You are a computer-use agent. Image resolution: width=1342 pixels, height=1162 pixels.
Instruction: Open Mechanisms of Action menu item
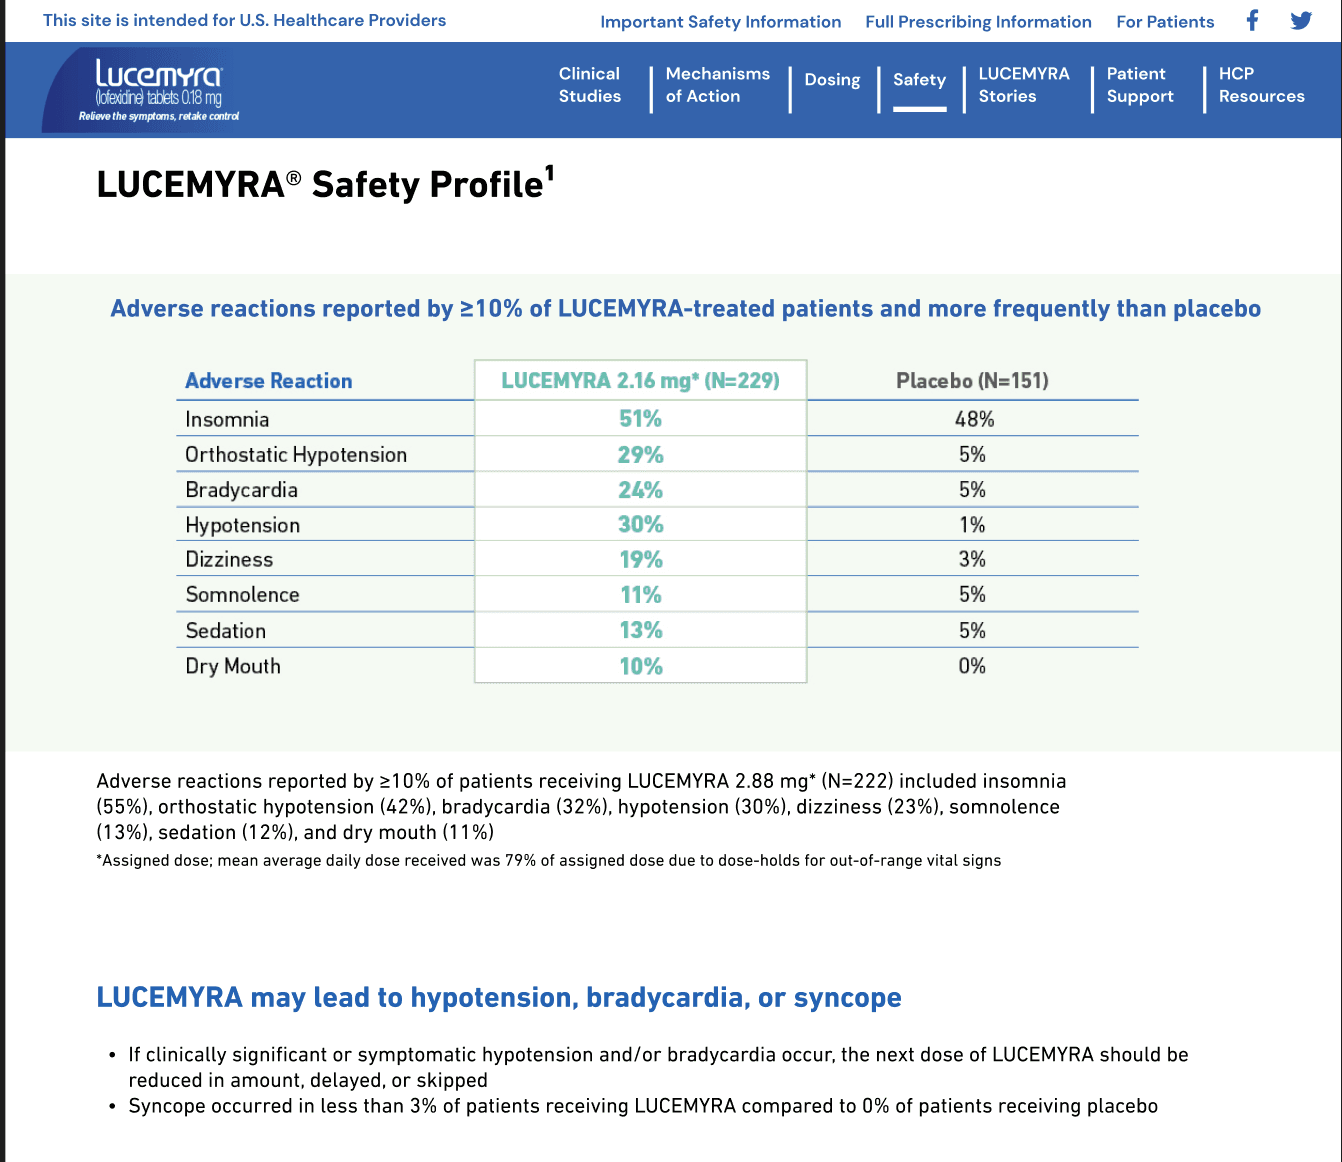click(x=718, y=85)
